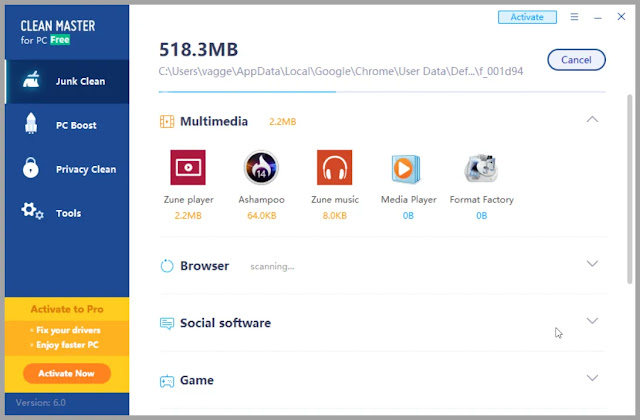Click the Zune music headphones icon
This screenshot has height=420, width=640.
pyautogui.click(x=334, y=167)
